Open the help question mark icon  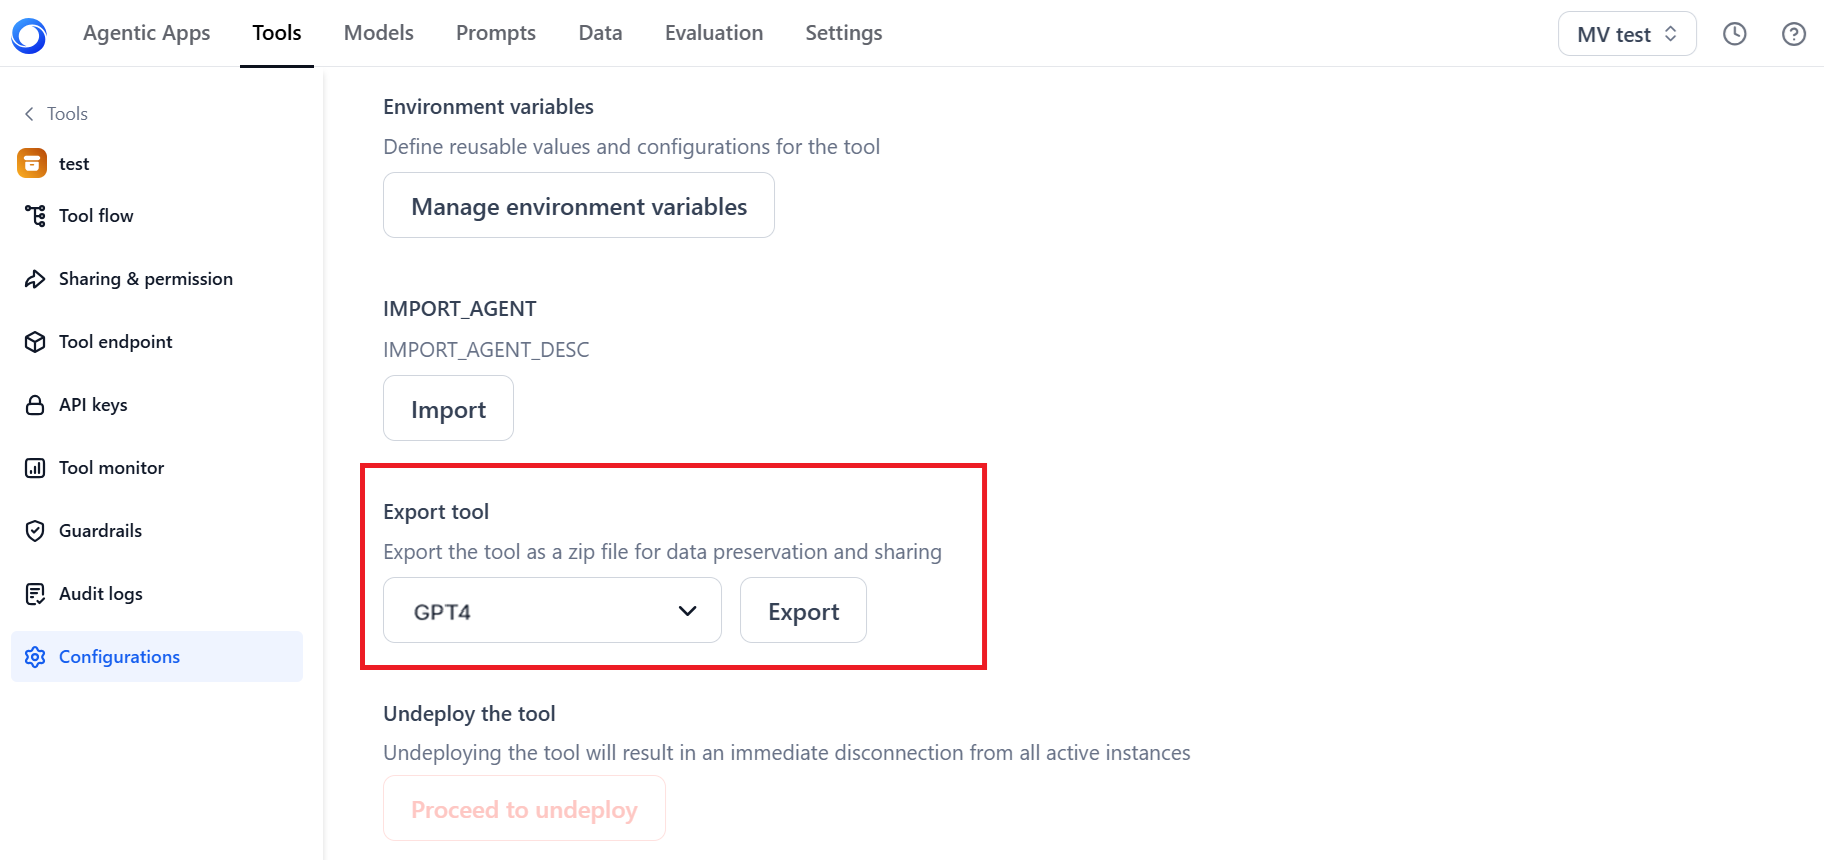pos(1794,34)
